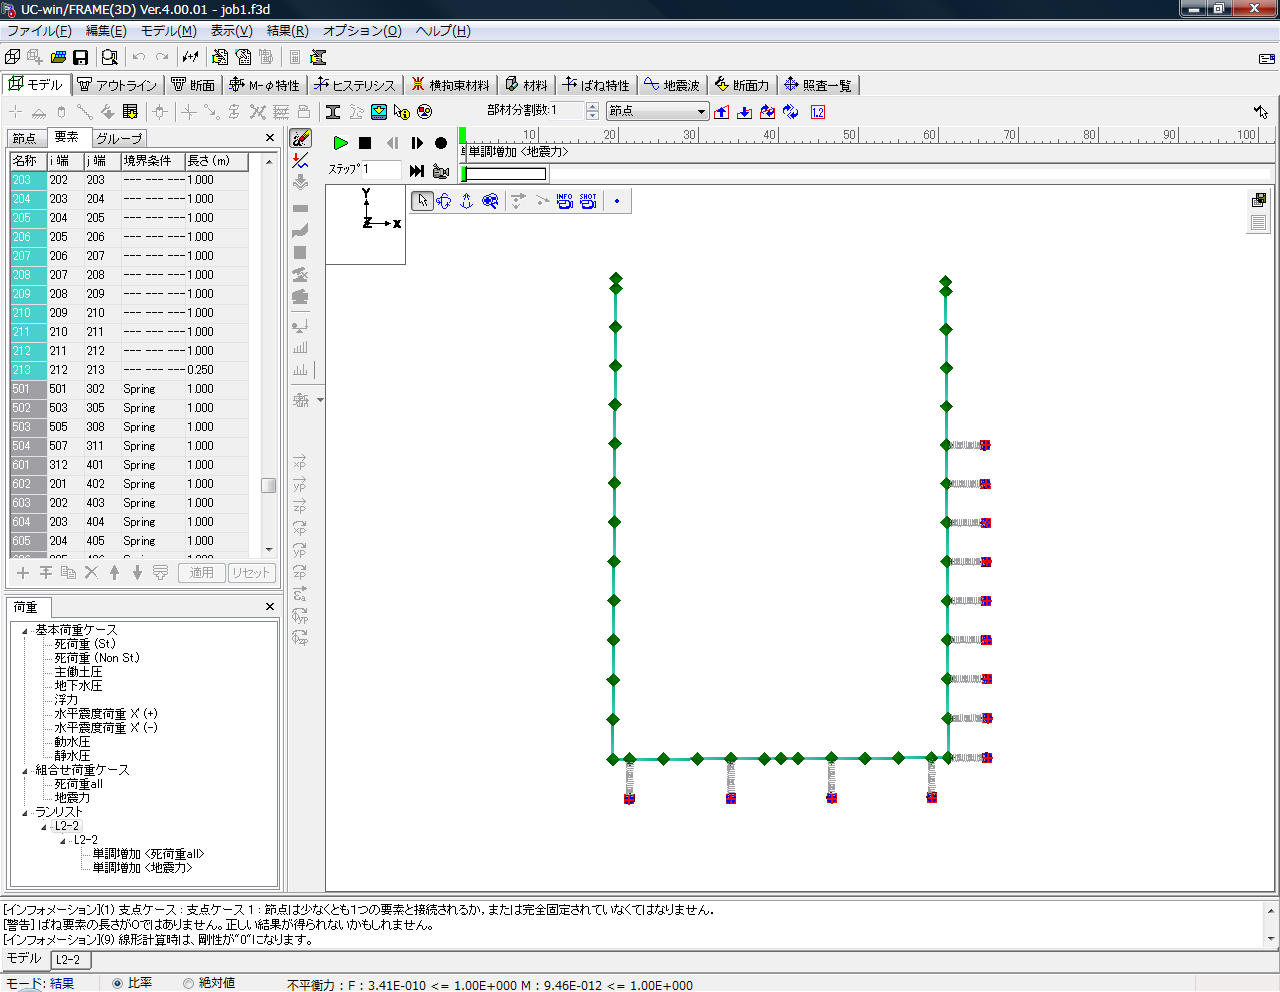This screenshot has width=1280, height=992.
Task: Click the step progress slider bar
Action: [505, 174]
